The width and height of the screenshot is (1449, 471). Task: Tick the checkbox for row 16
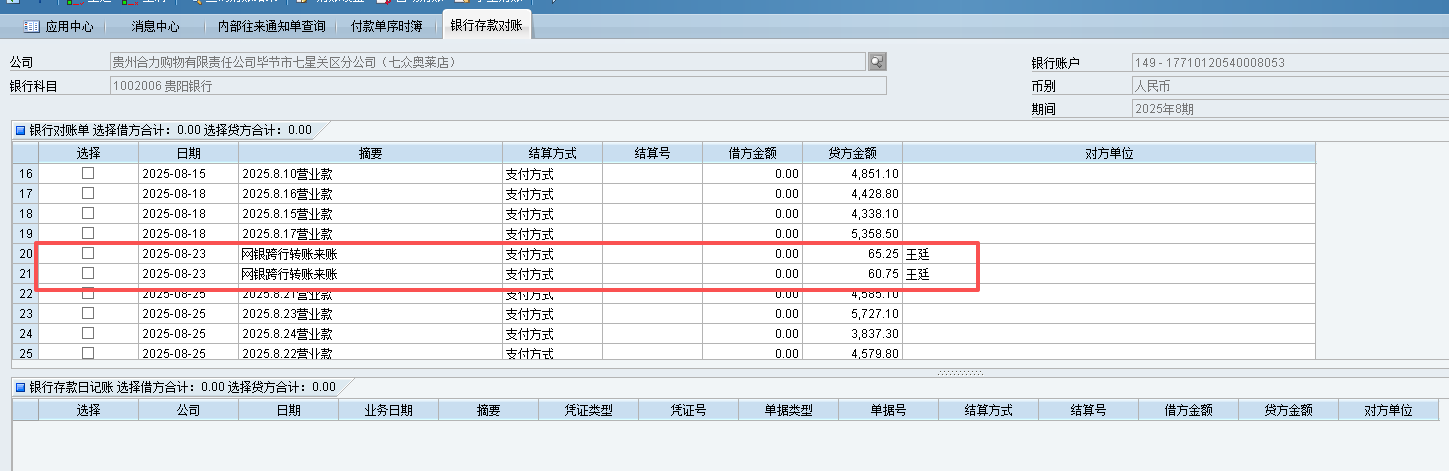(x=88, y=173)
